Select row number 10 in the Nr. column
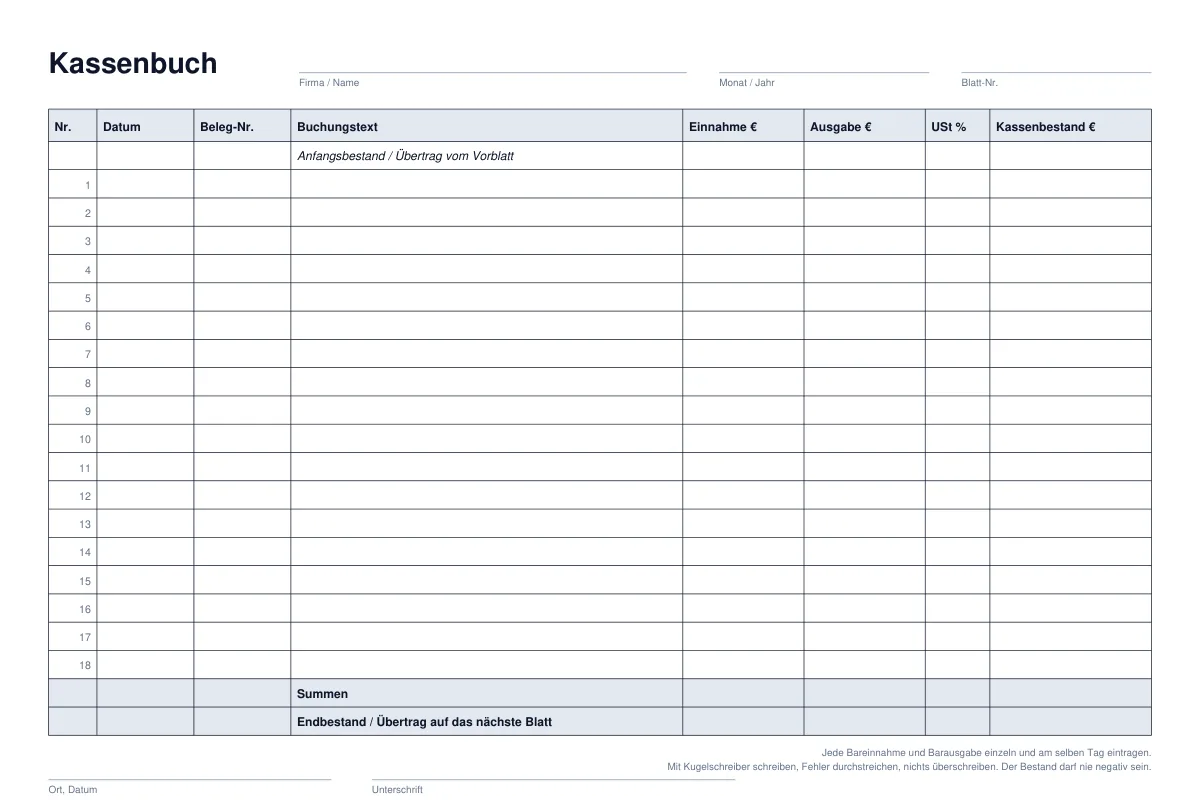 coord(85,439)
